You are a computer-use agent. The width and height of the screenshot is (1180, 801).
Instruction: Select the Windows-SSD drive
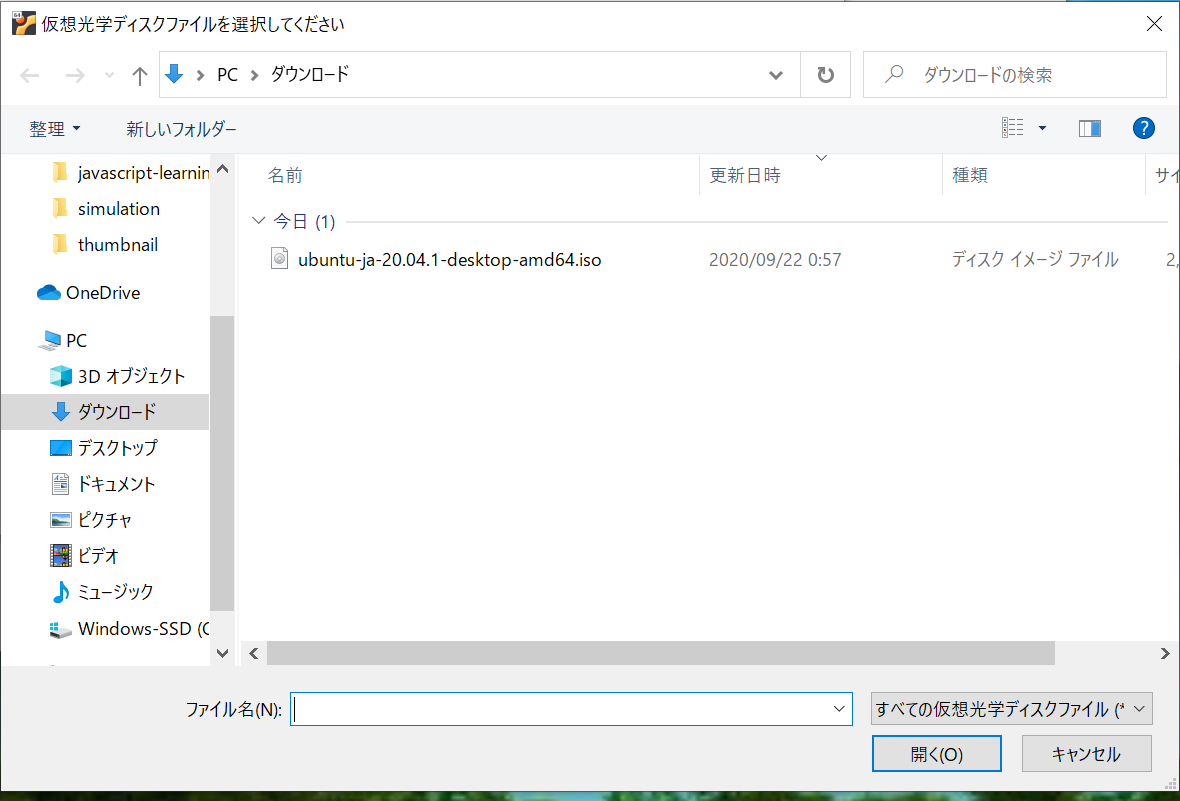[x=129, y=629]
